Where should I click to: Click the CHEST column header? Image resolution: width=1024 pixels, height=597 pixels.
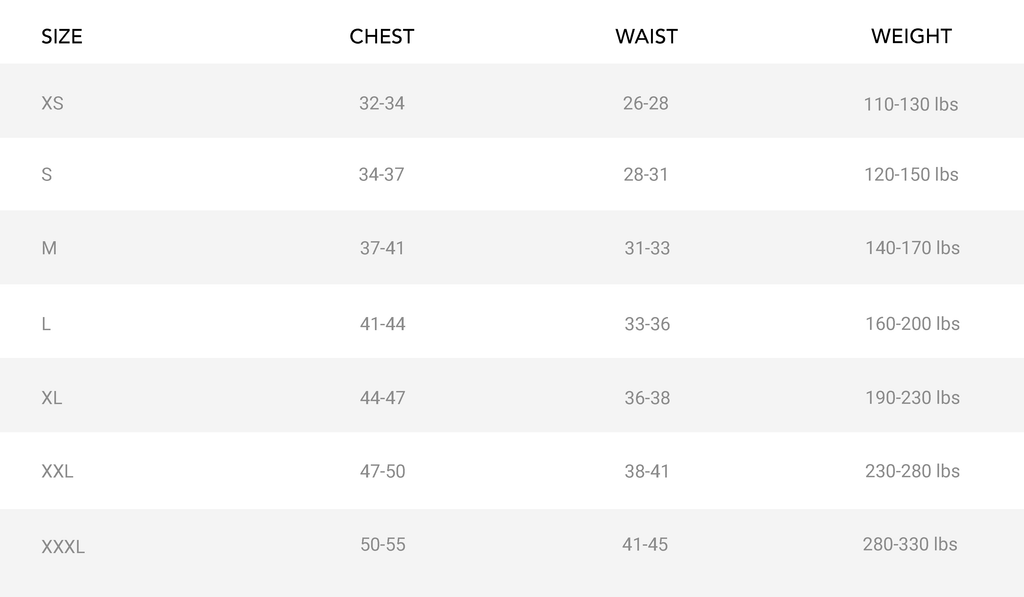pyautogui.click(x=382, y=37)
